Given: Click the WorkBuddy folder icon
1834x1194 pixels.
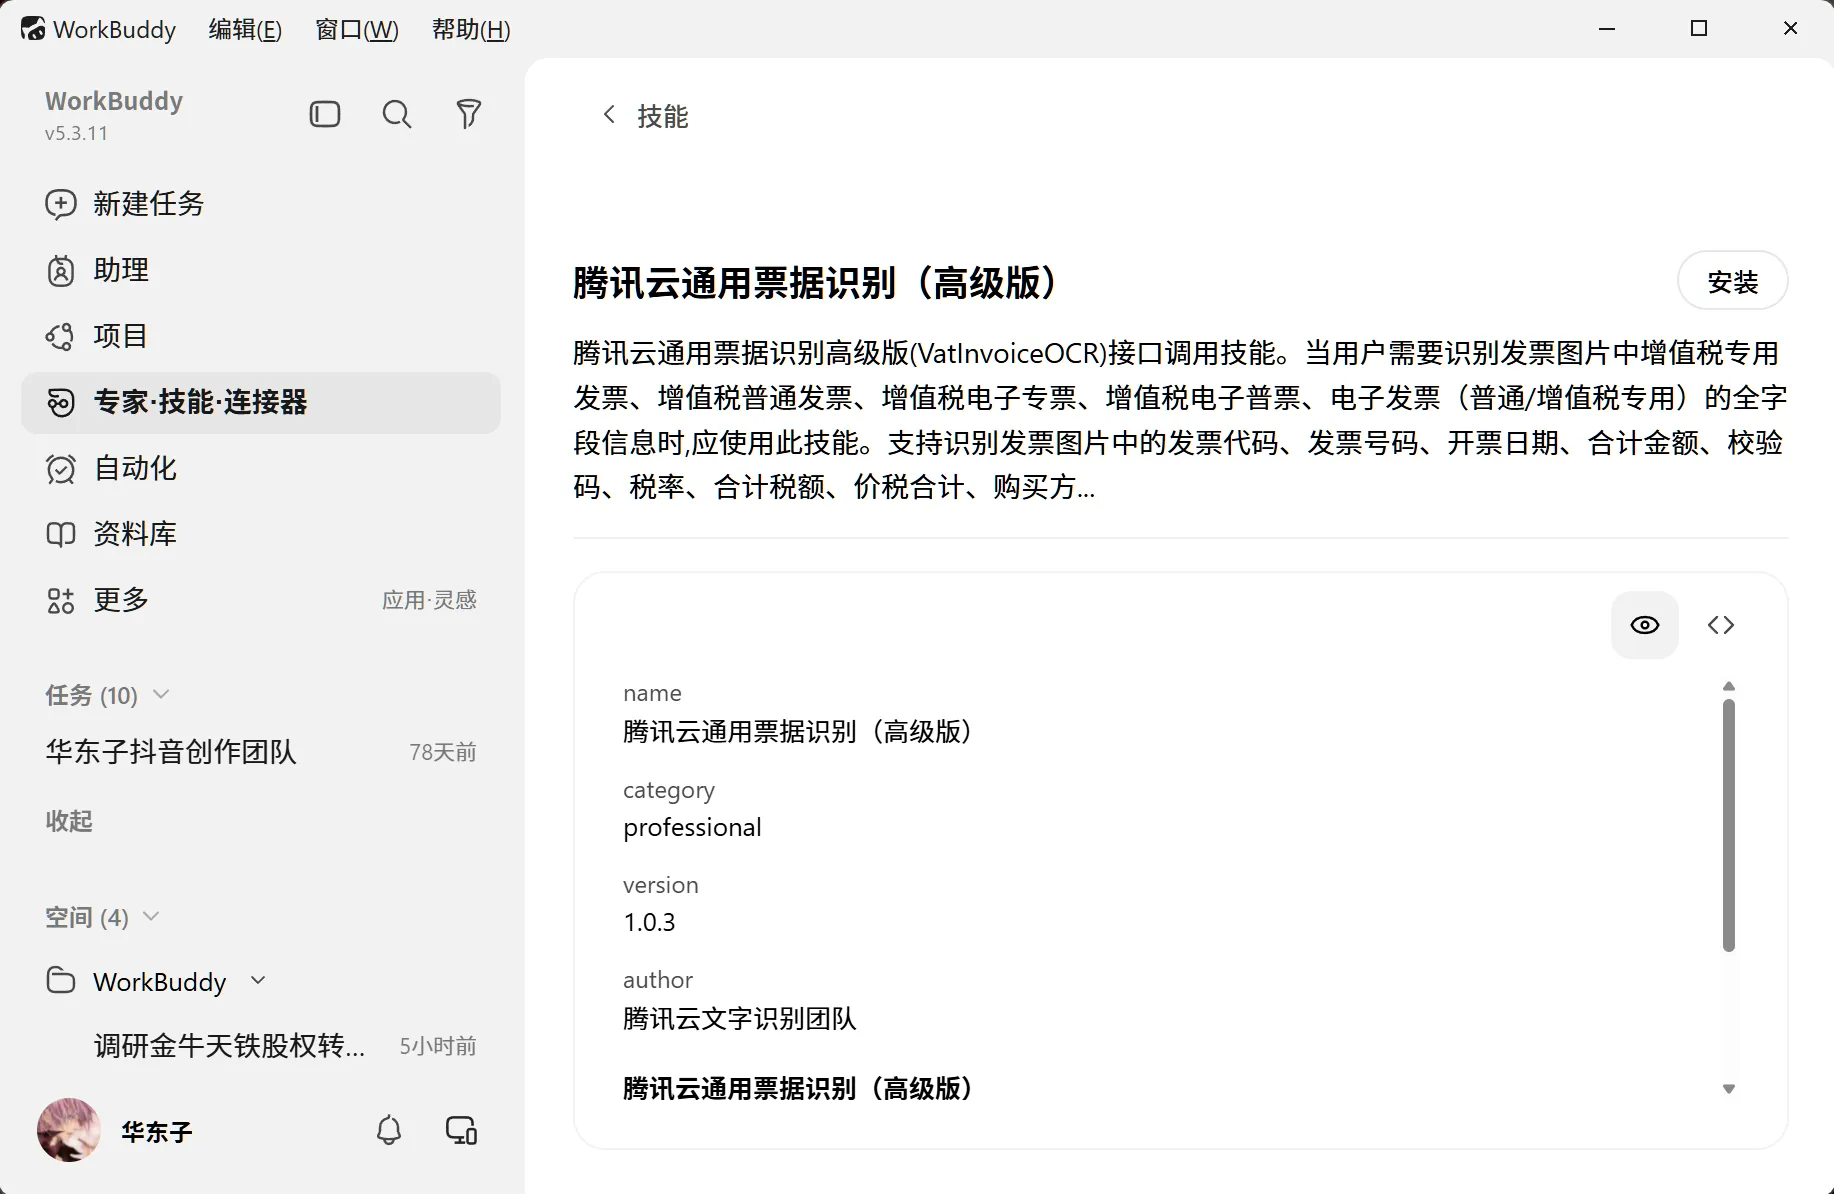Looking at the screenshot, I should coord(61,981).
